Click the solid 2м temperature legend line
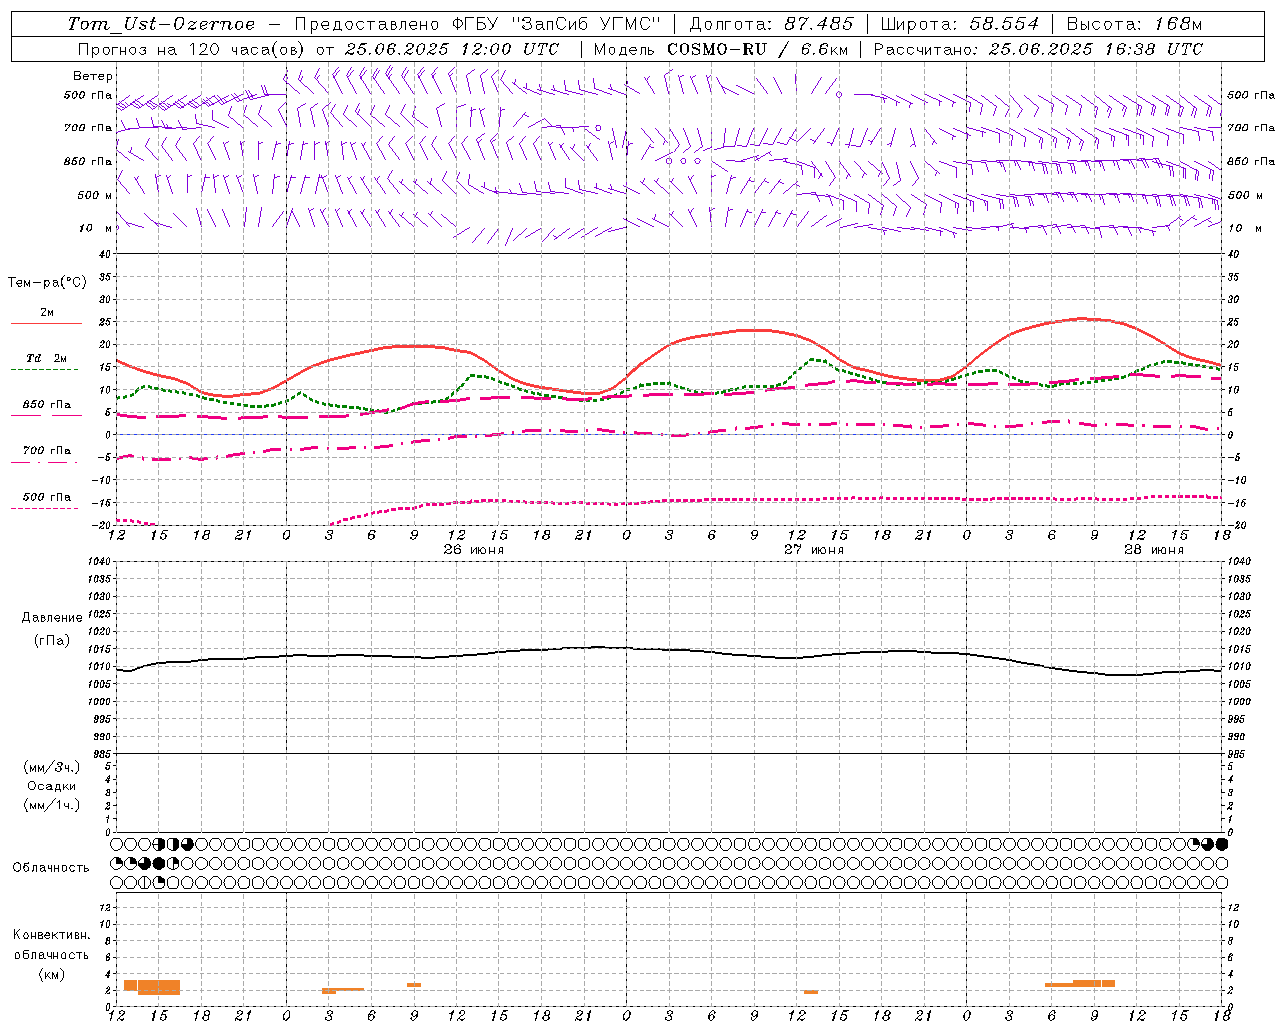The height and width of the screenshot is (1024, 1280). click(x=46, y=323)
